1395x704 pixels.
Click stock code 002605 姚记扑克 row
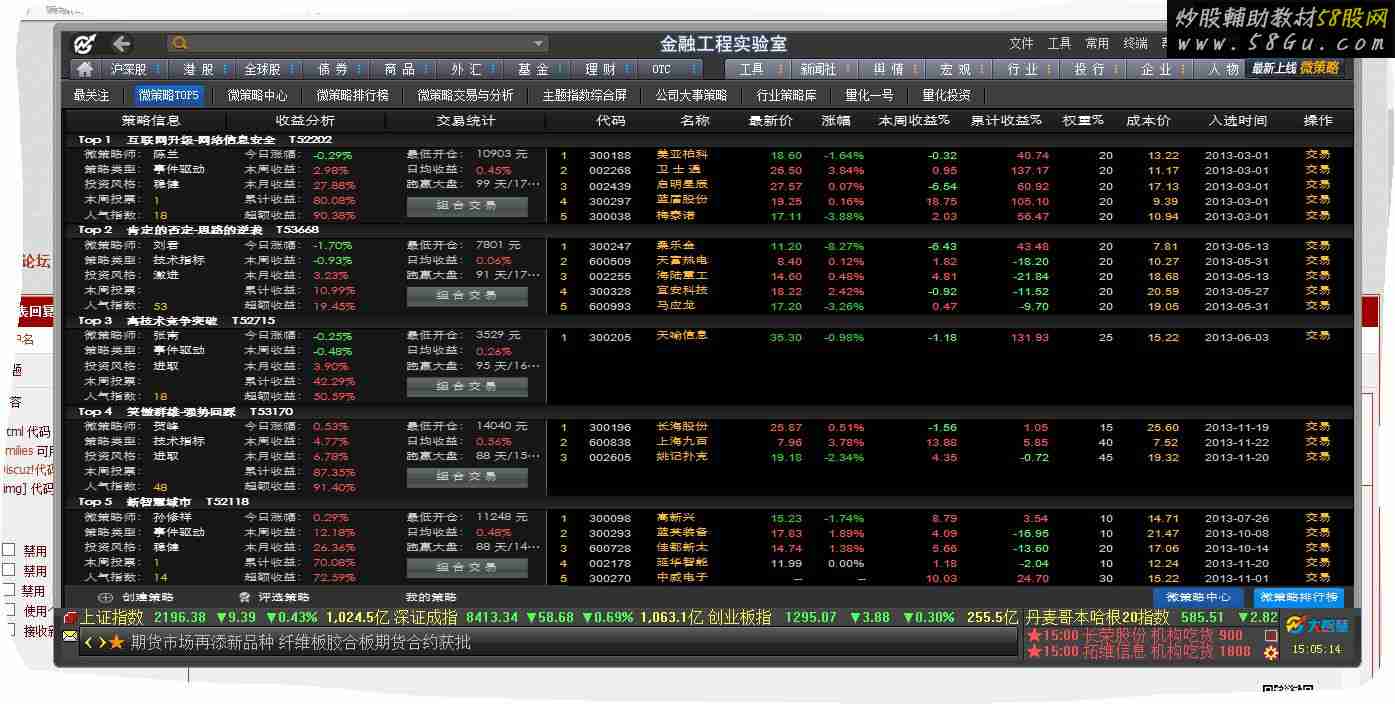click(x=610, y=457)
